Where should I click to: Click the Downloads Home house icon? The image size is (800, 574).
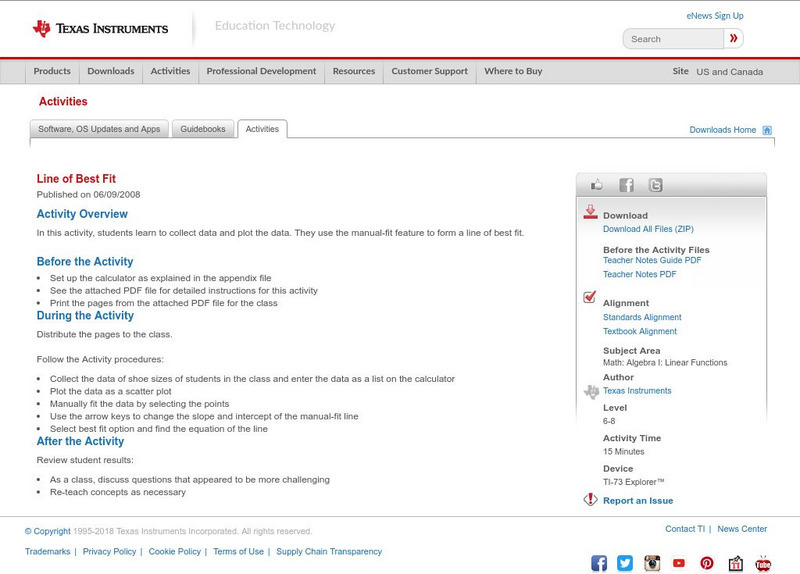point(767,130)
